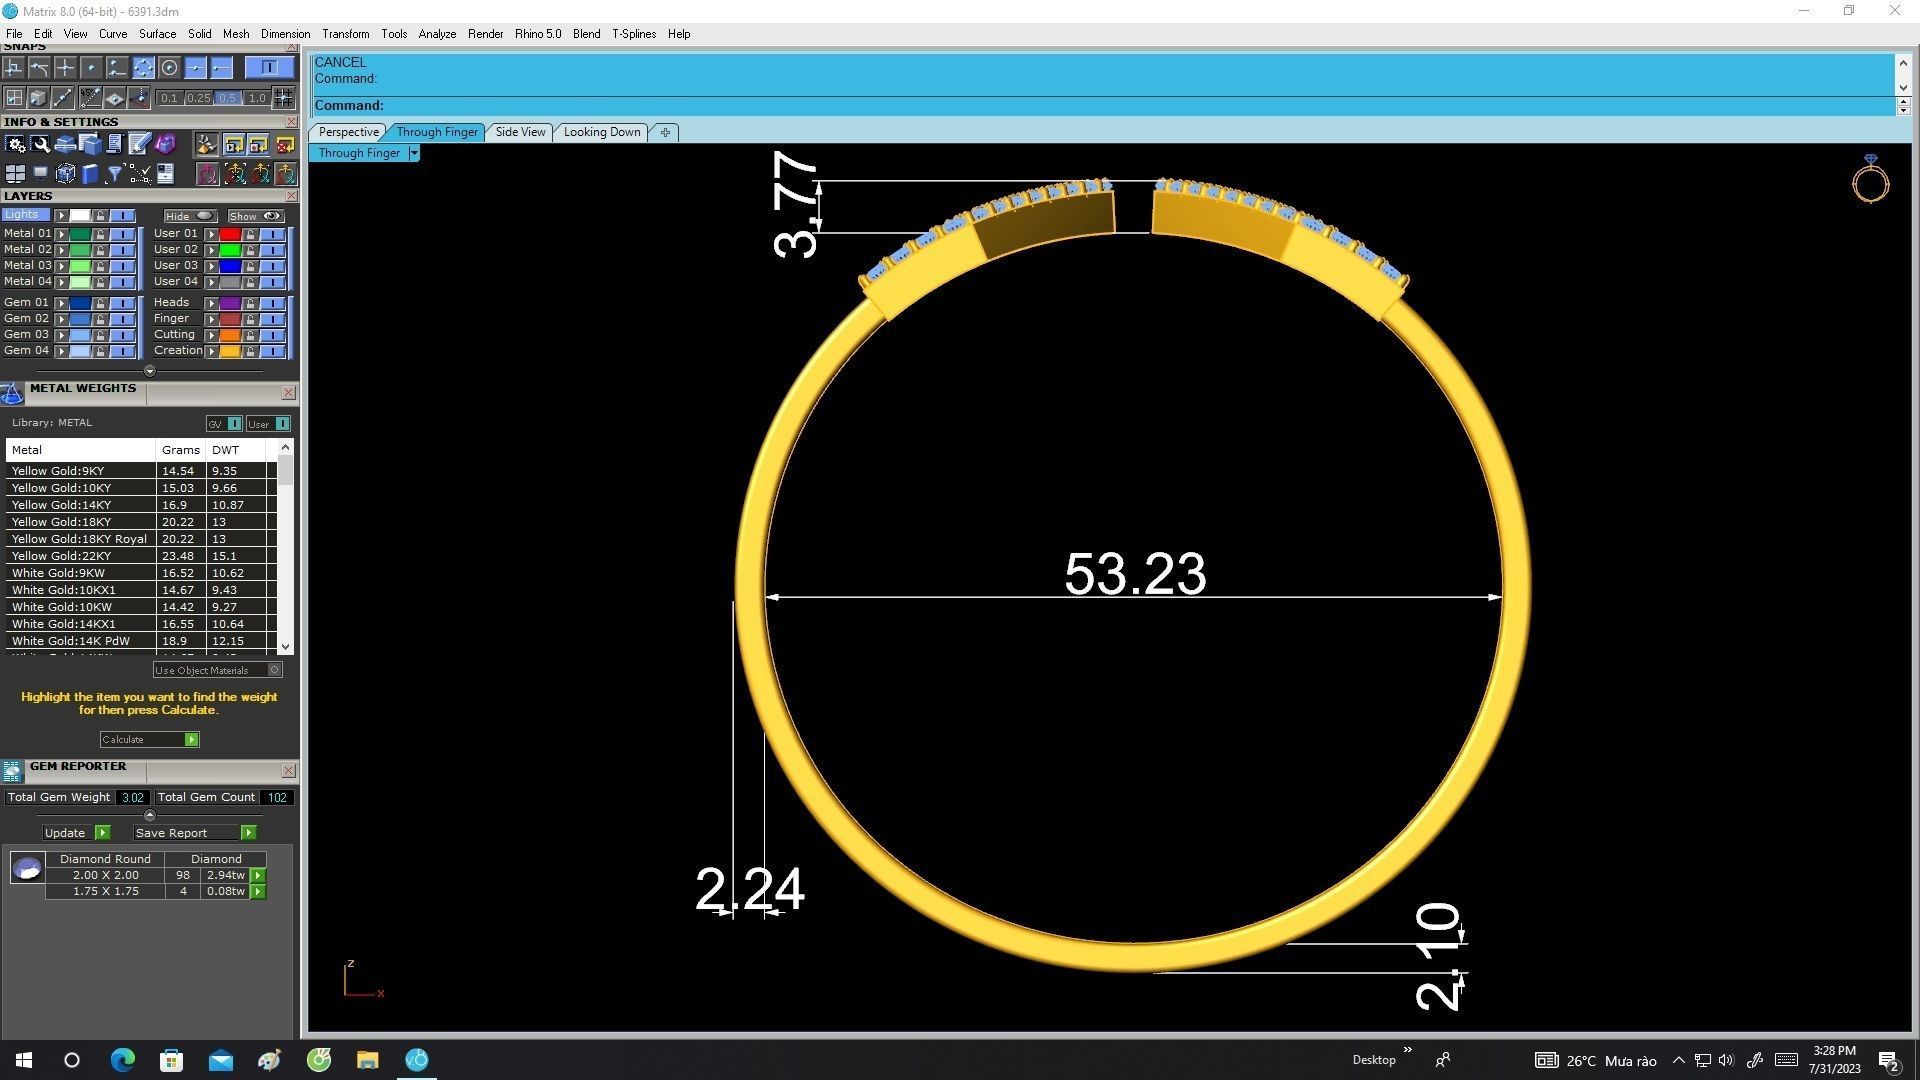Click the four-viewport layout icon

pos(15,174)
